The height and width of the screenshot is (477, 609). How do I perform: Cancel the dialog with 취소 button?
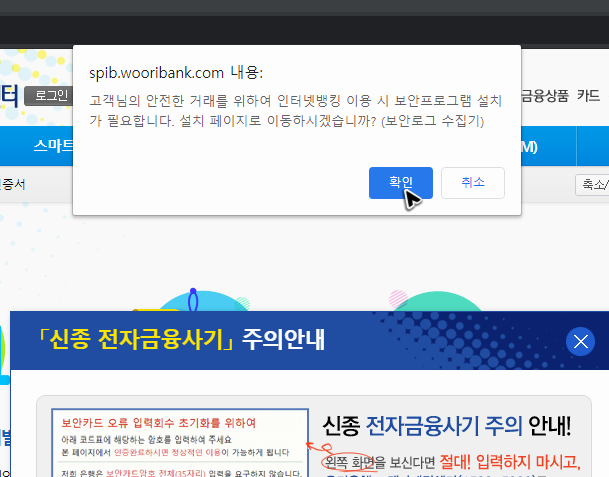pos(473,183)
